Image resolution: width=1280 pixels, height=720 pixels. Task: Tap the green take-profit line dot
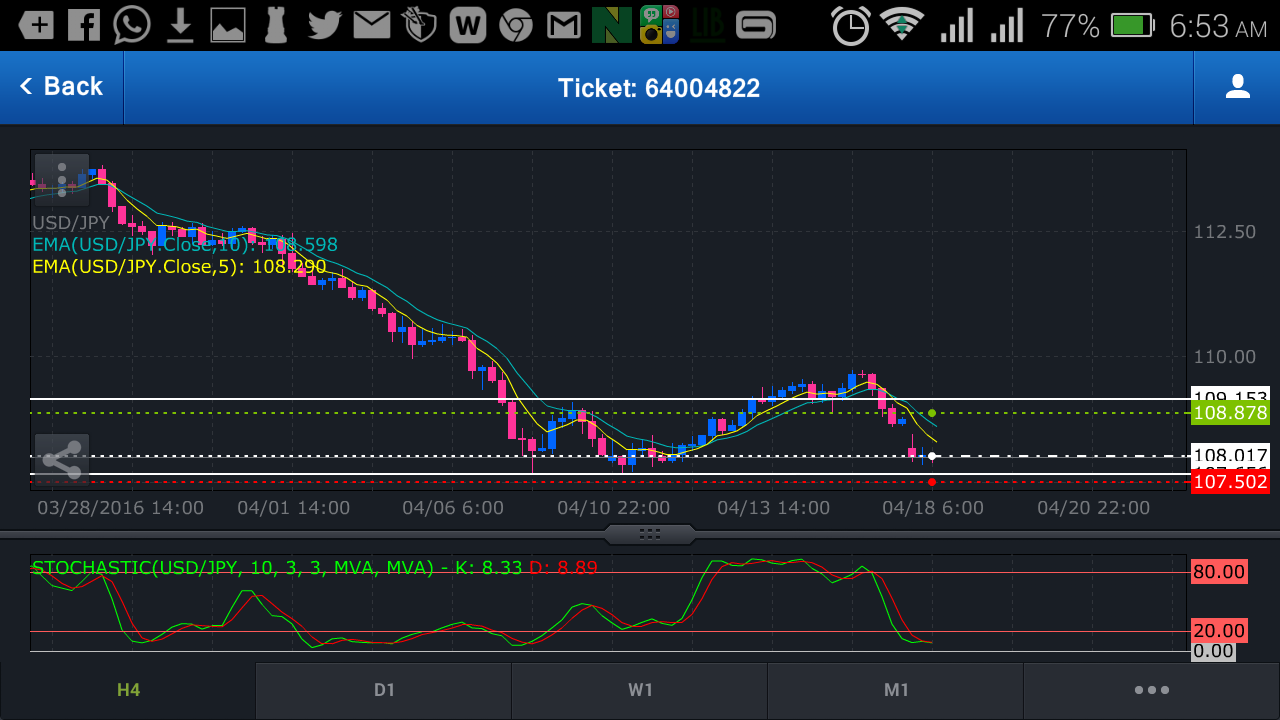coord(931,413)
